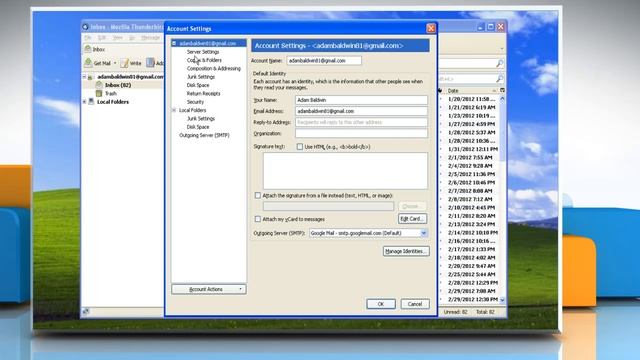Viewport: 640px width, 360px height.
Task: Click the Organization field
Action: tap(361, 133)
